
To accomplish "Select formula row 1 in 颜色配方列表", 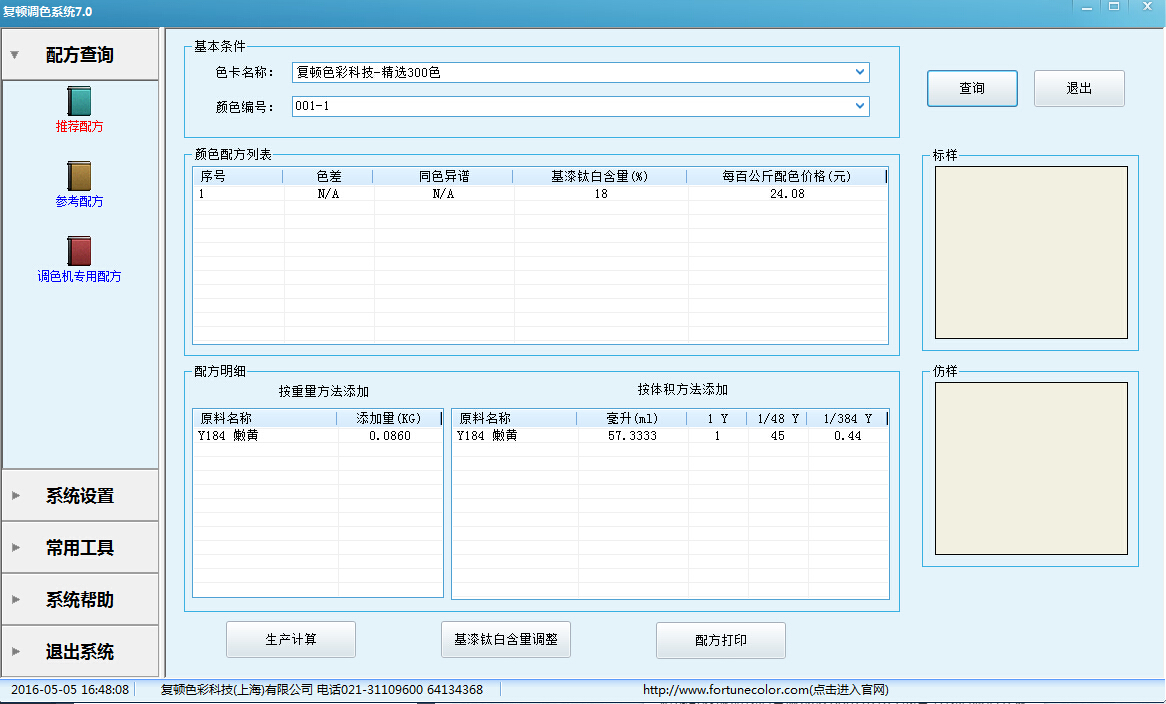I will pos(540,194).
